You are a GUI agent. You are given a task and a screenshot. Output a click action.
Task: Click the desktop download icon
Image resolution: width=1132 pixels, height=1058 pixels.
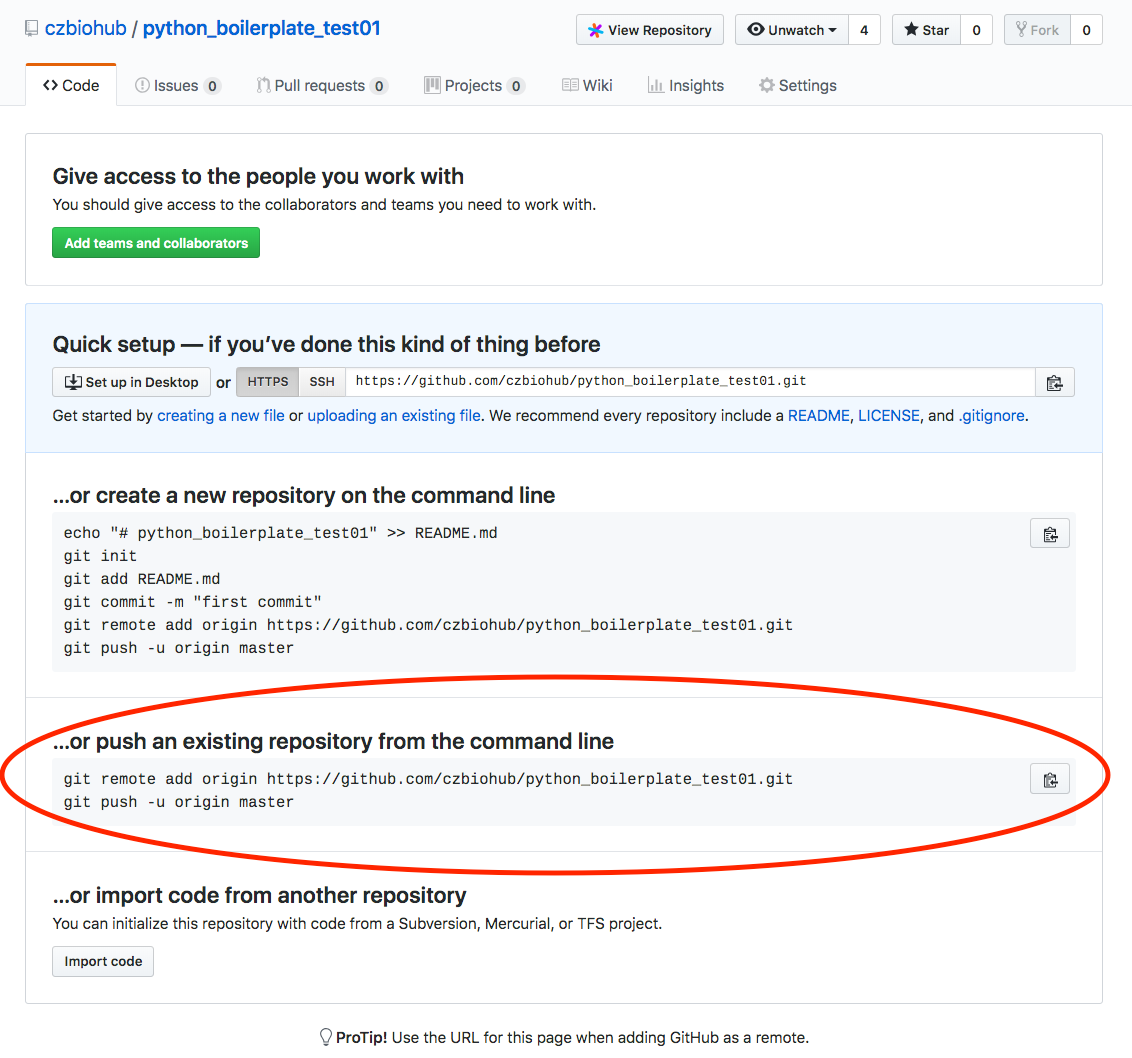[x=73, y=382]
